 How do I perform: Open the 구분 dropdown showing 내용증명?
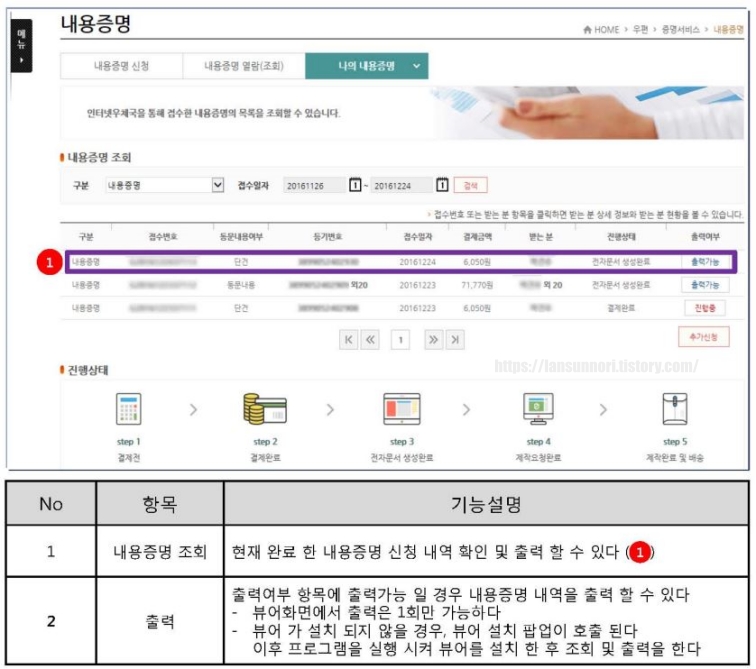(x=164, y=185)
